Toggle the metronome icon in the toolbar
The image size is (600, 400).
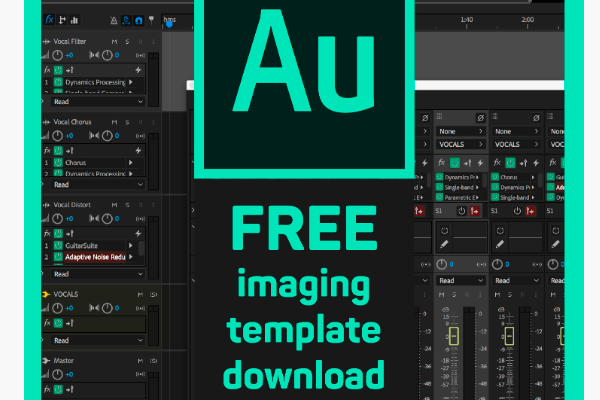[114, 20]
